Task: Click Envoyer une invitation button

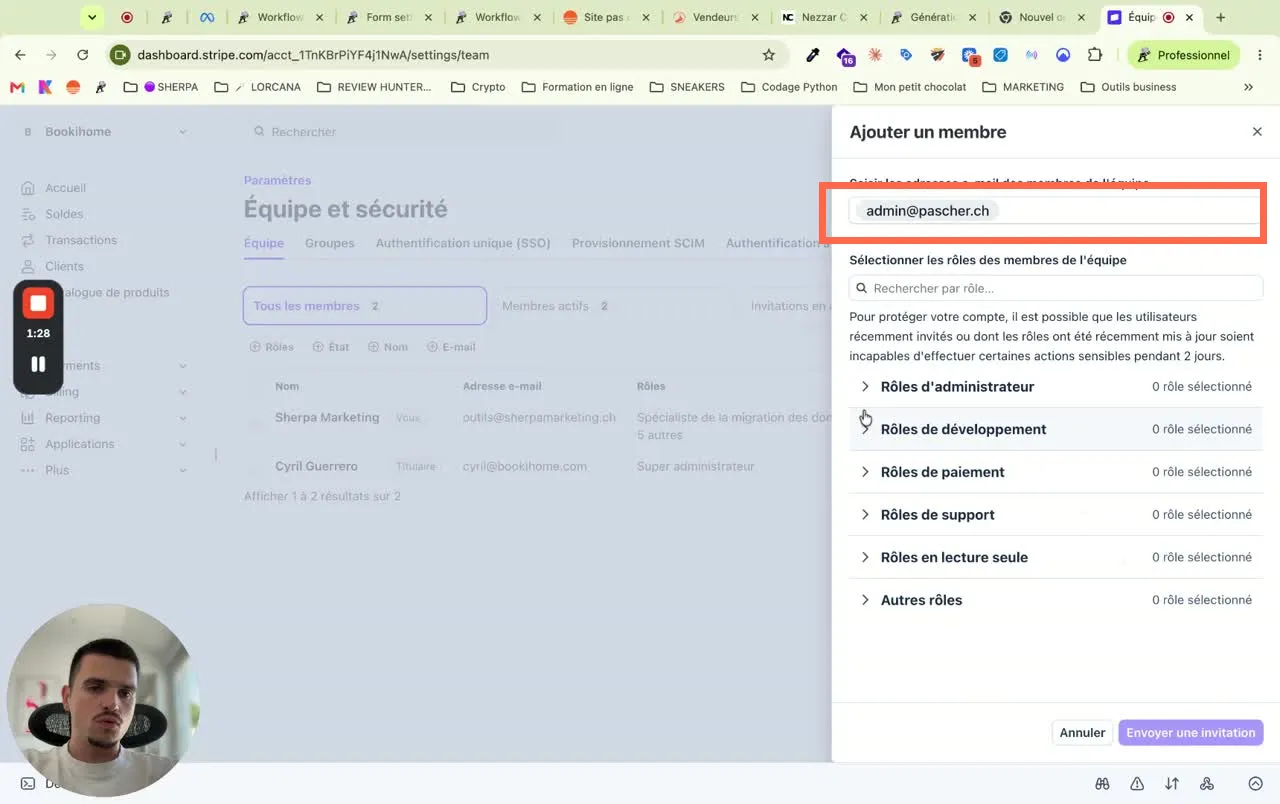Action: pos(1191,733)
